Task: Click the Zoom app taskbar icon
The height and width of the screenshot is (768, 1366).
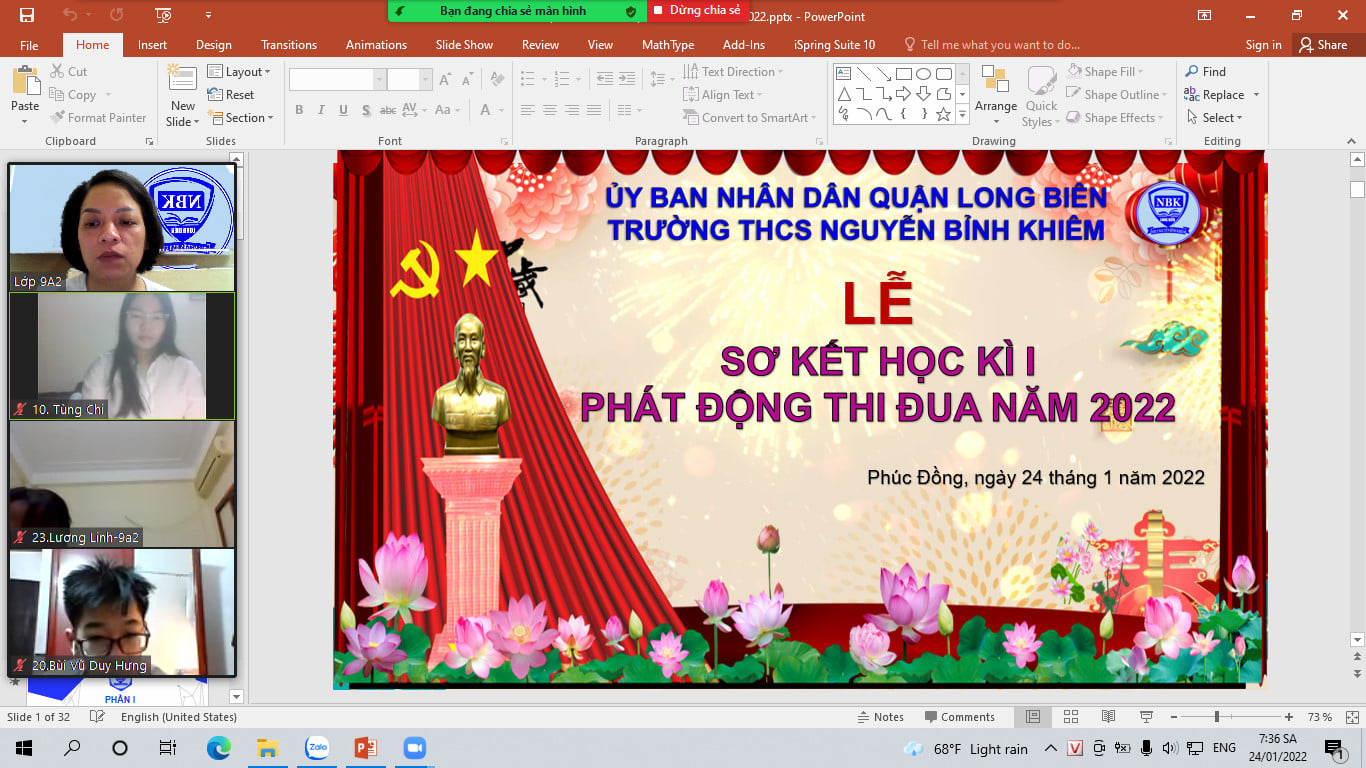Action: click(x=414, y=748)
